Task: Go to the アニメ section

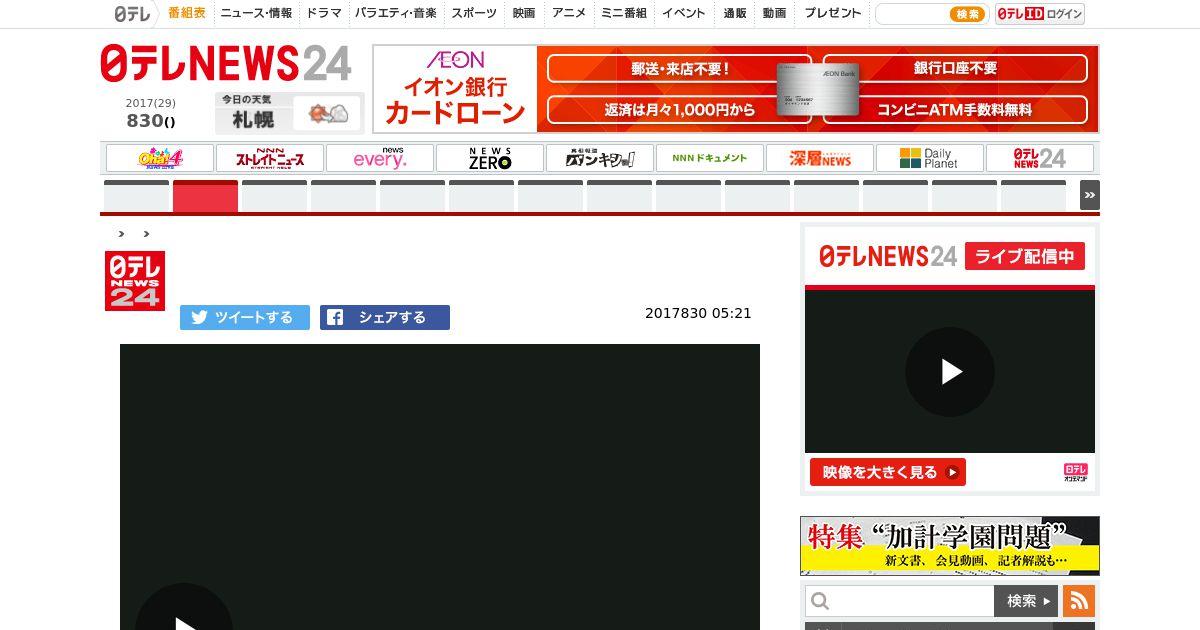Action: pyautogui.click(x=569, y=13)
